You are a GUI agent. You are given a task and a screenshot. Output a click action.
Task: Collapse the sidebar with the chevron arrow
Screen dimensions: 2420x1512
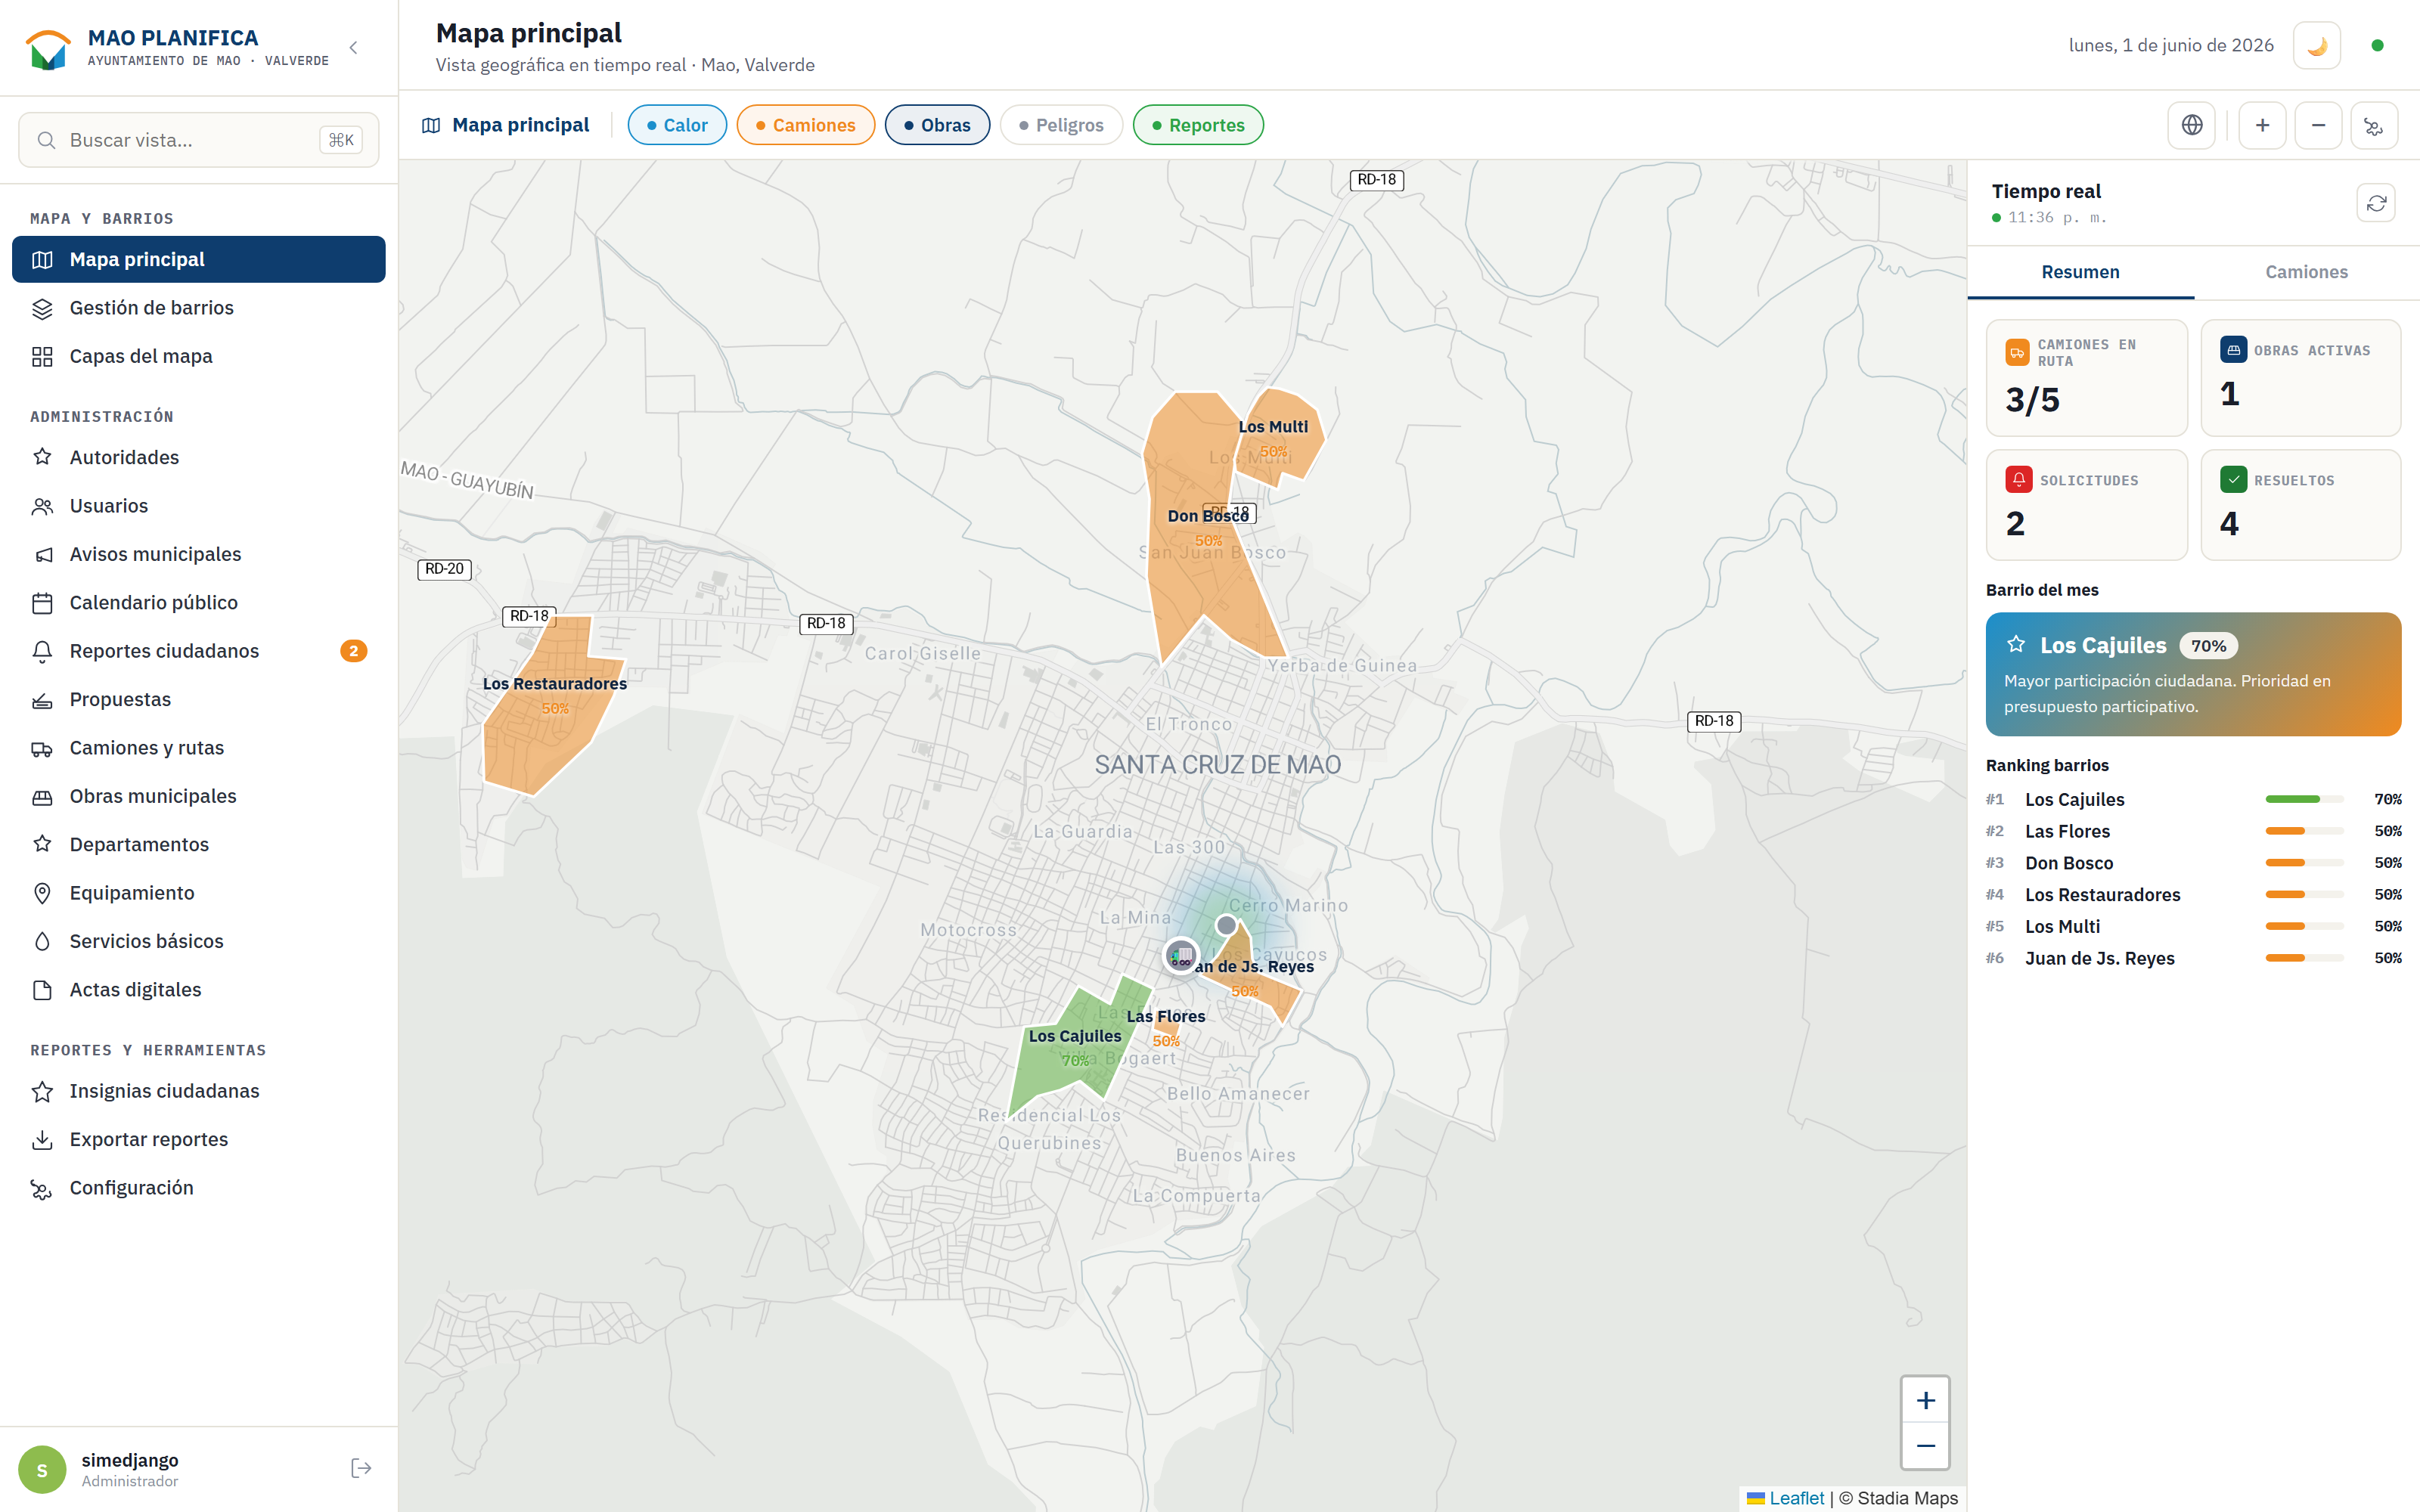click(353, 47)
